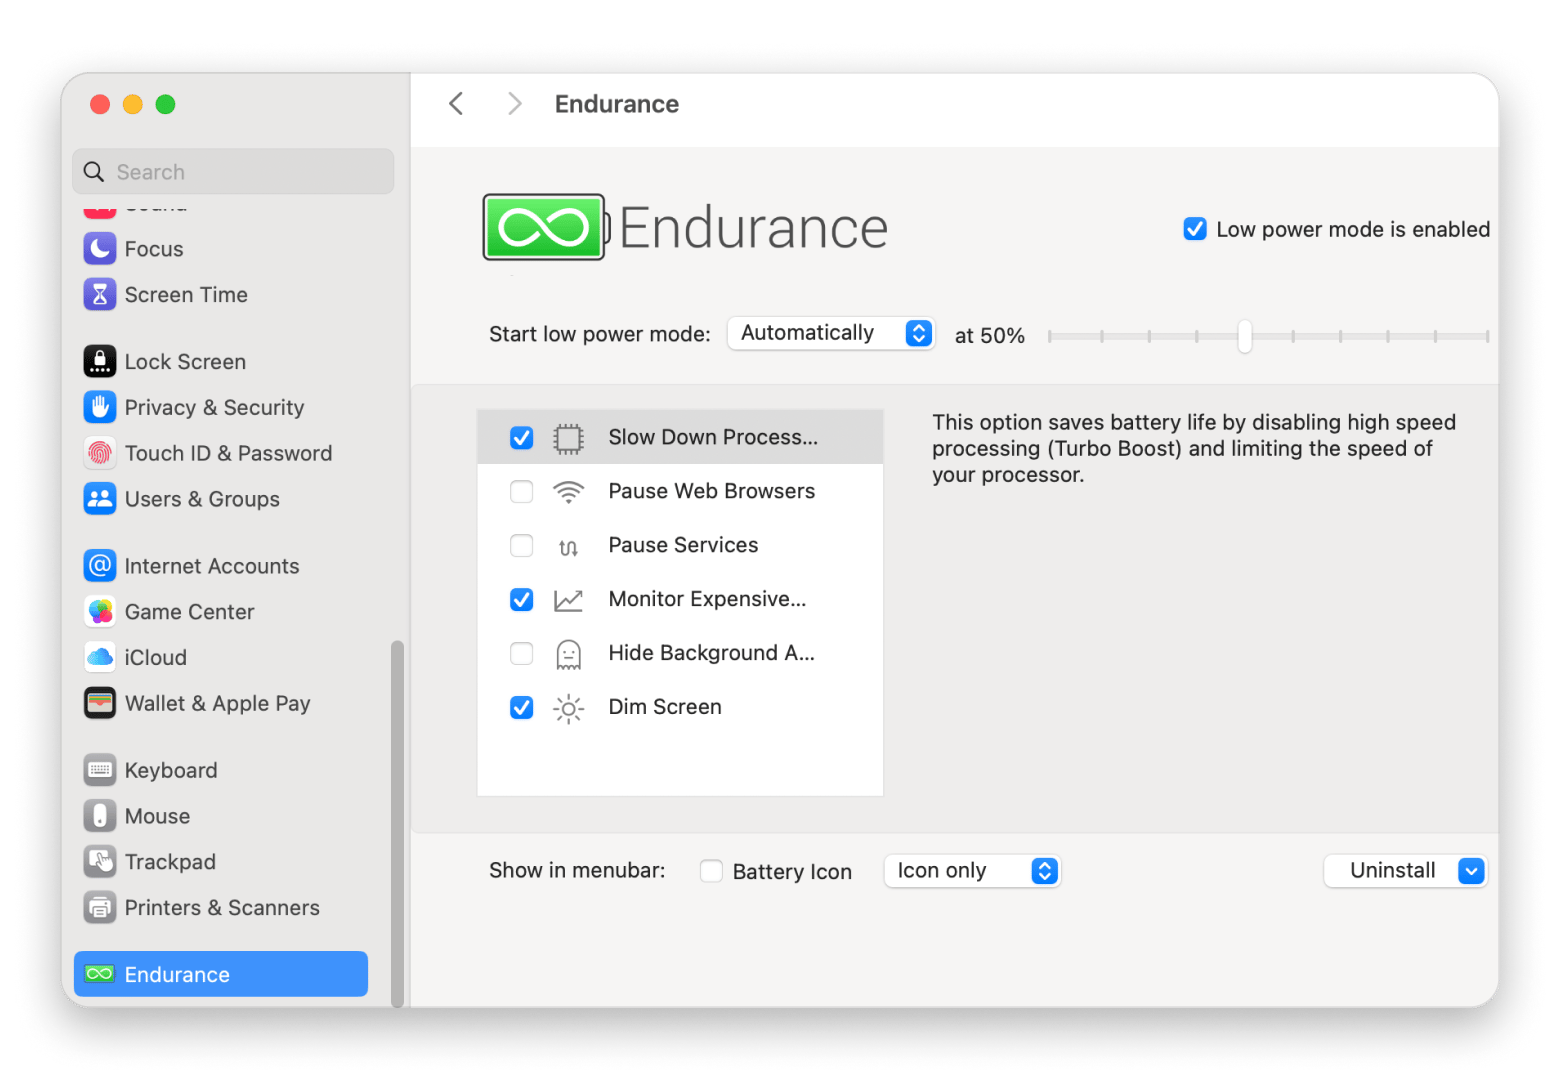Click the sidebar vertical scrollbar
This screenshot has width=1560, height=1088.
397,822
